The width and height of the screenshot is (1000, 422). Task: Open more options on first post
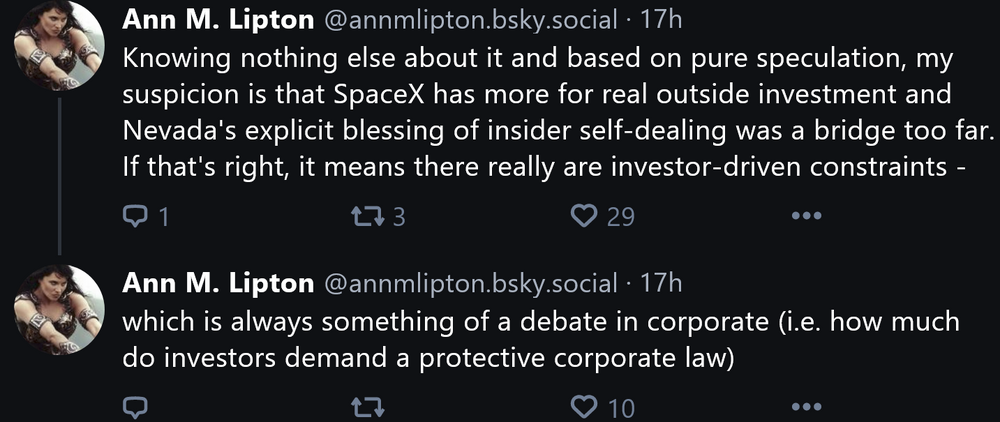click(x=805, y=215)
